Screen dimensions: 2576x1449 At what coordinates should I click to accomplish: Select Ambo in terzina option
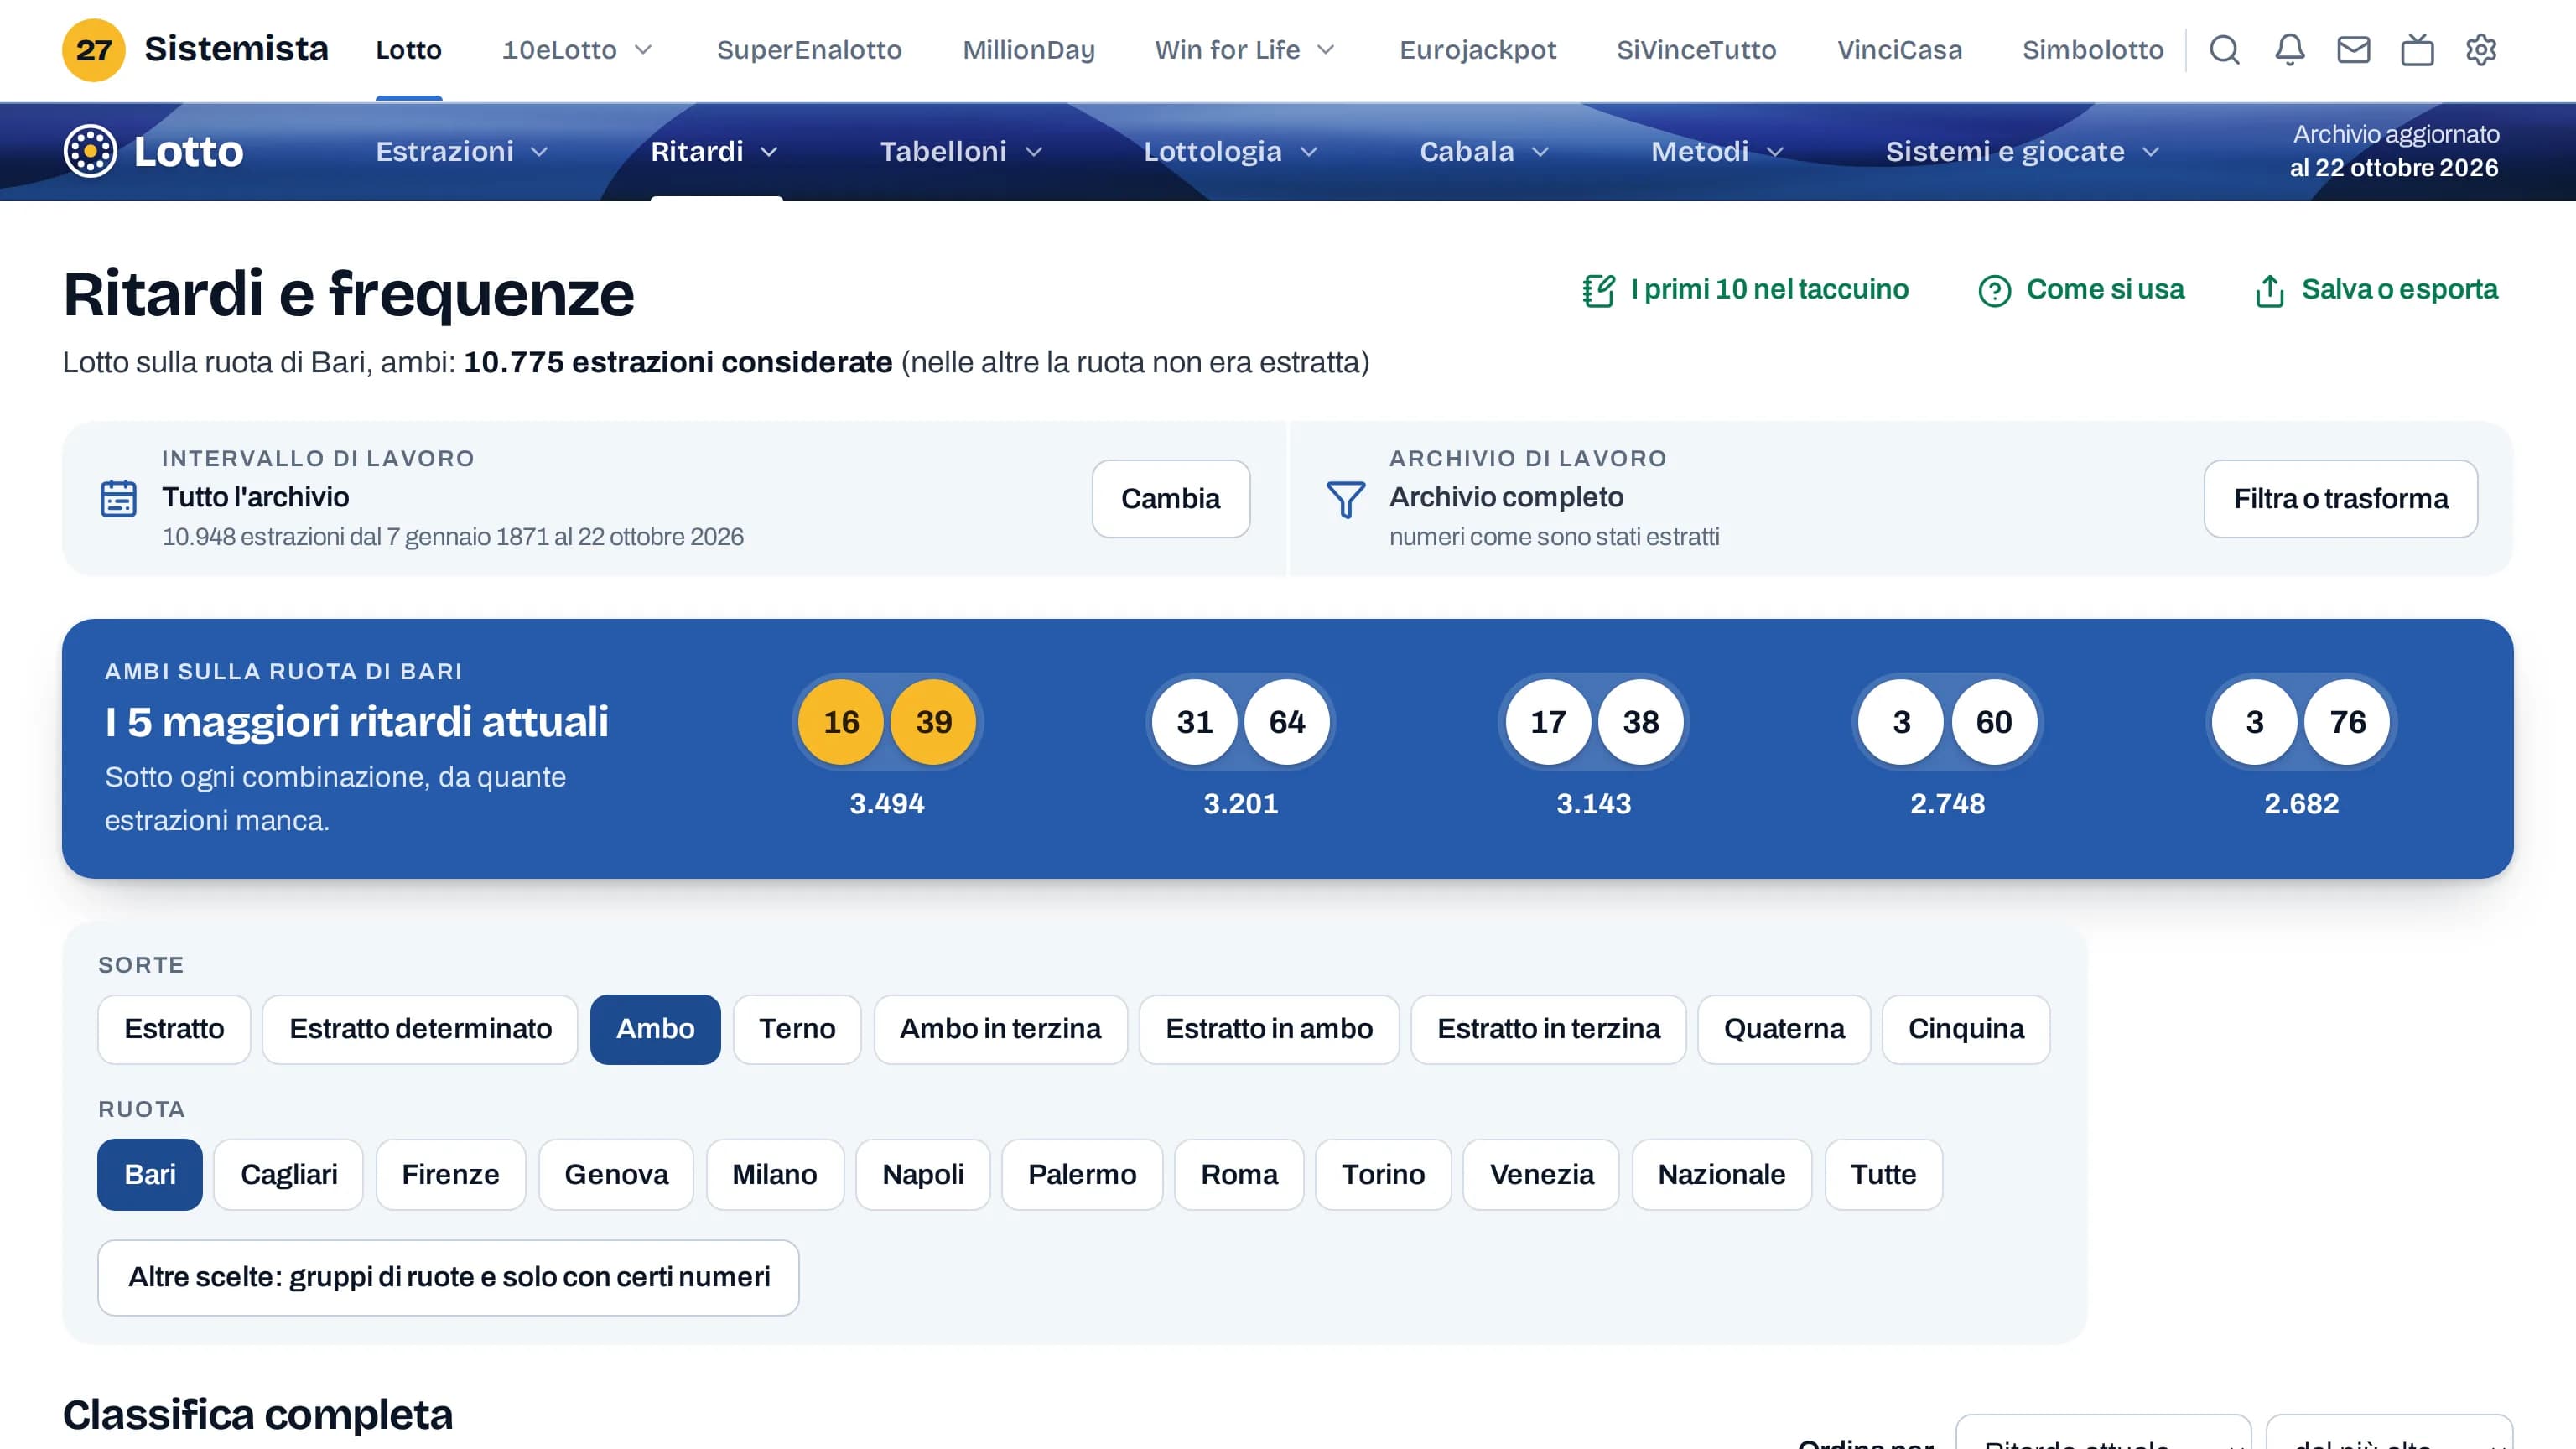pos(1000,1029)
